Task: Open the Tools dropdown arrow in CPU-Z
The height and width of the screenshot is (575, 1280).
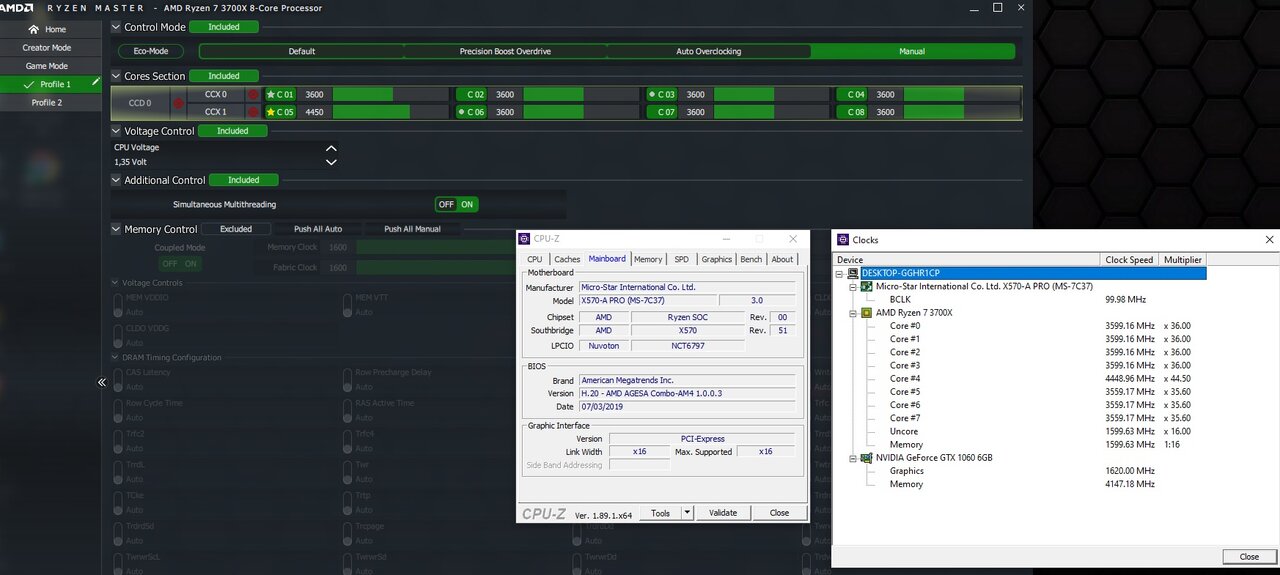Action: tap(687, 513)
